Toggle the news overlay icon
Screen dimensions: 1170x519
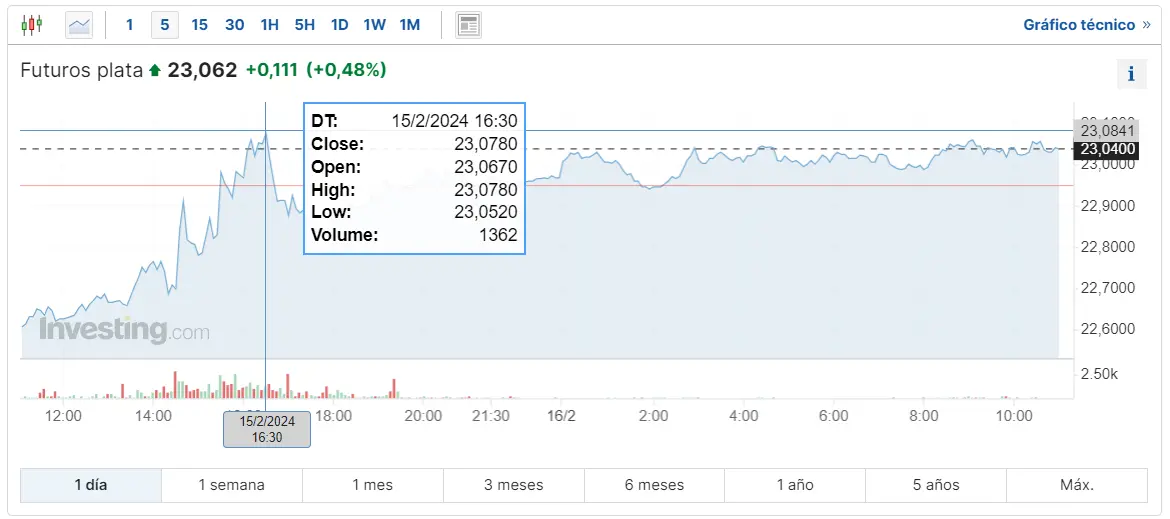[468, 25]
